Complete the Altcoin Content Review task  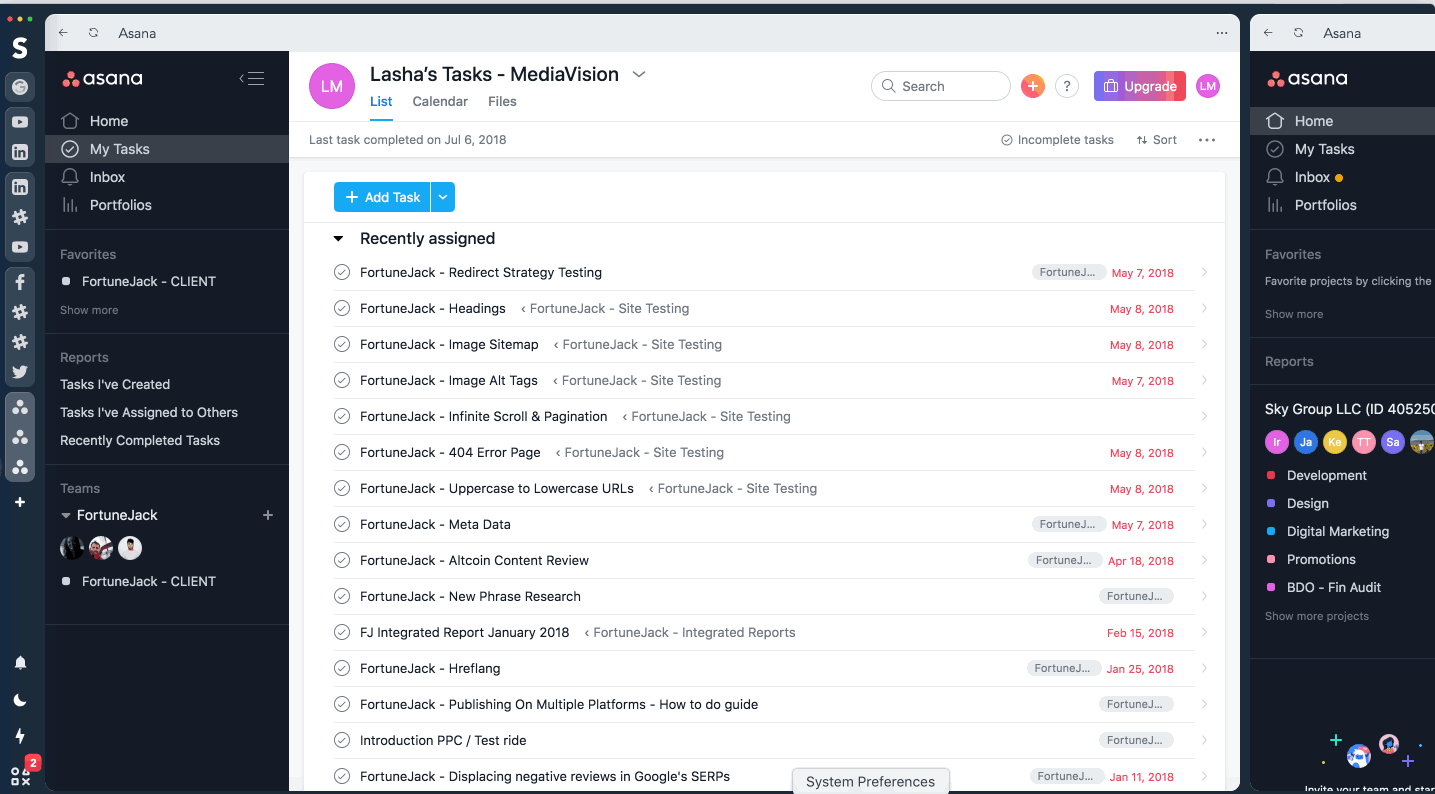click(342, 560)
